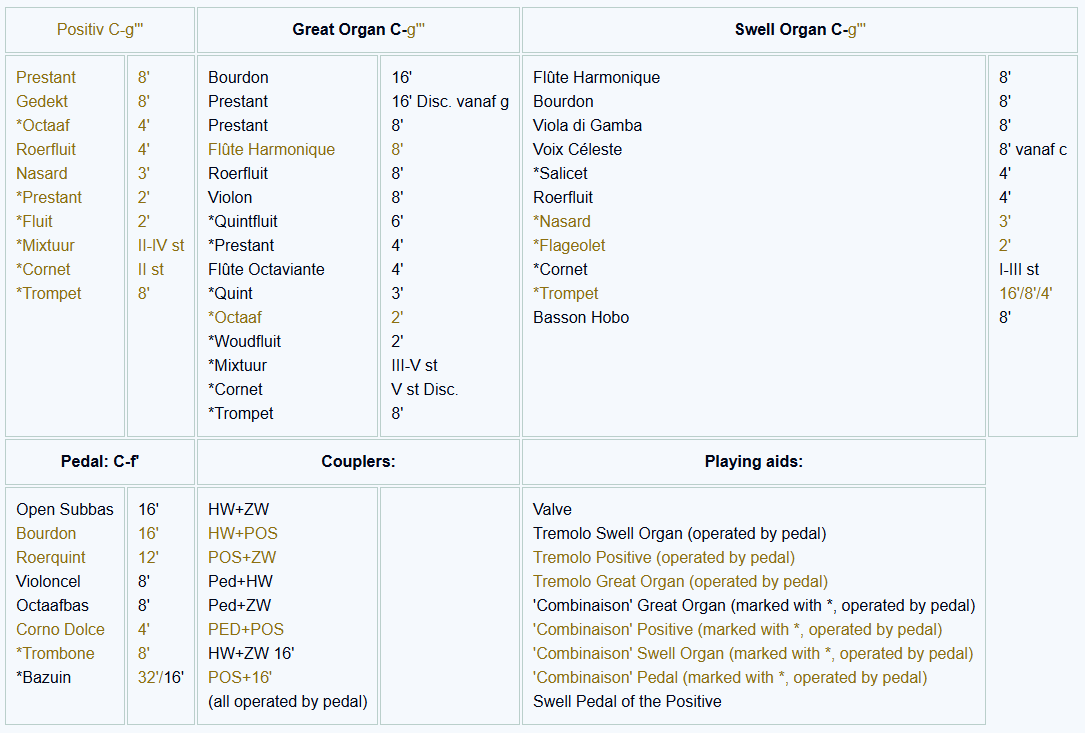Open the POS+ZW coupler link
The image size is (1085, 733).
tap(242, 557)
